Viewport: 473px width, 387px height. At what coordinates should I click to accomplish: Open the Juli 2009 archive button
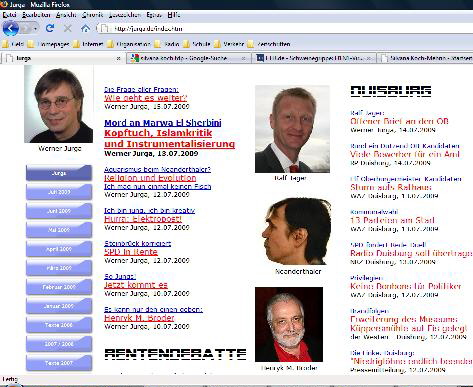[x=59, y=192]
